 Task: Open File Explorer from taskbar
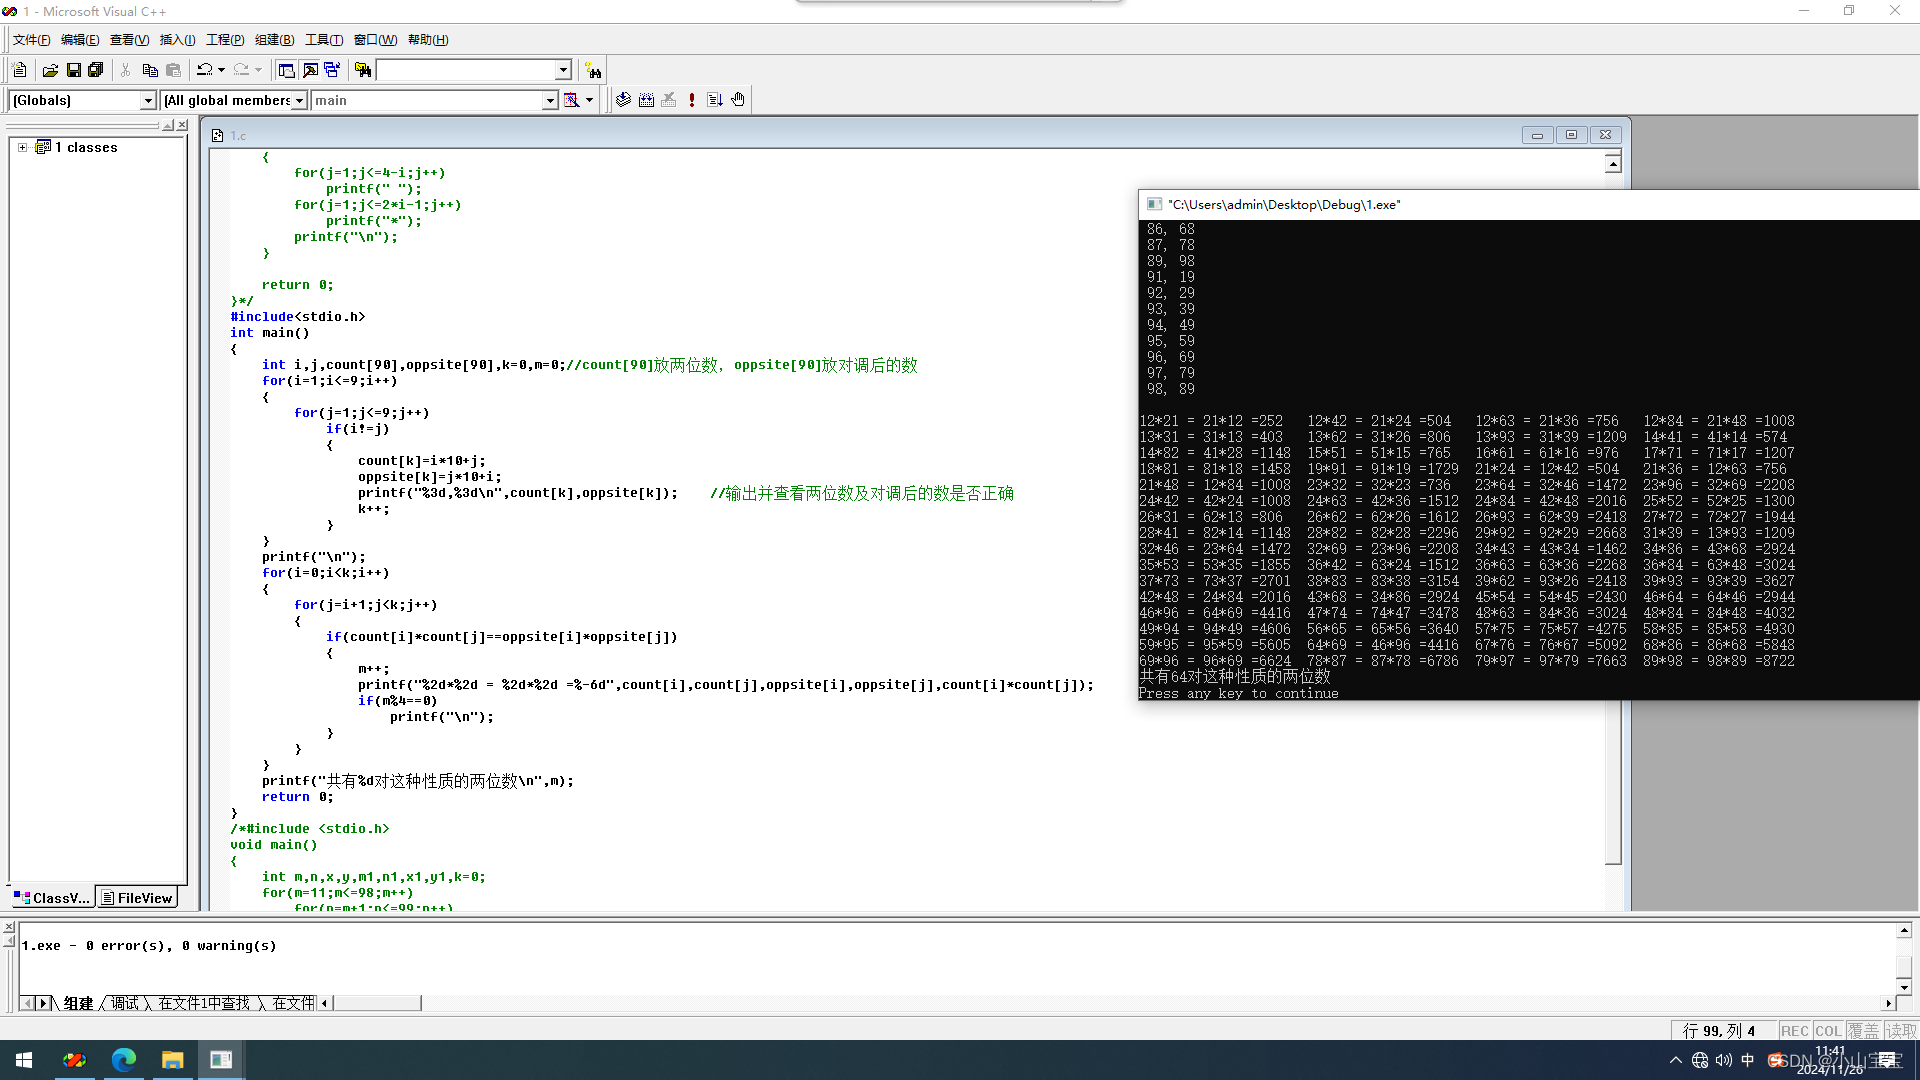click(172, 1060)
